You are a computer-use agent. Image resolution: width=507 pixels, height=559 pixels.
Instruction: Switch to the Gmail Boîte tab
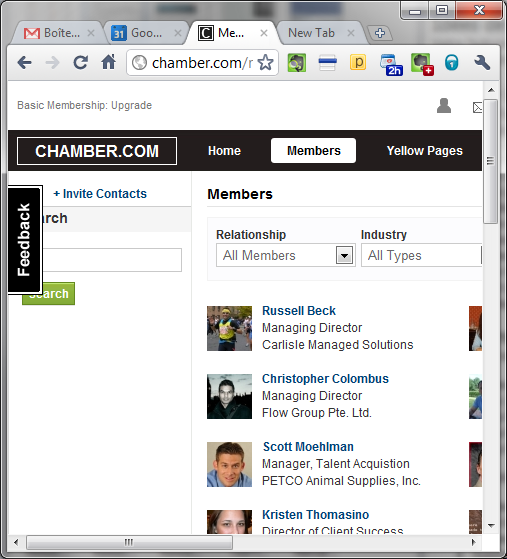coord(58,33)
